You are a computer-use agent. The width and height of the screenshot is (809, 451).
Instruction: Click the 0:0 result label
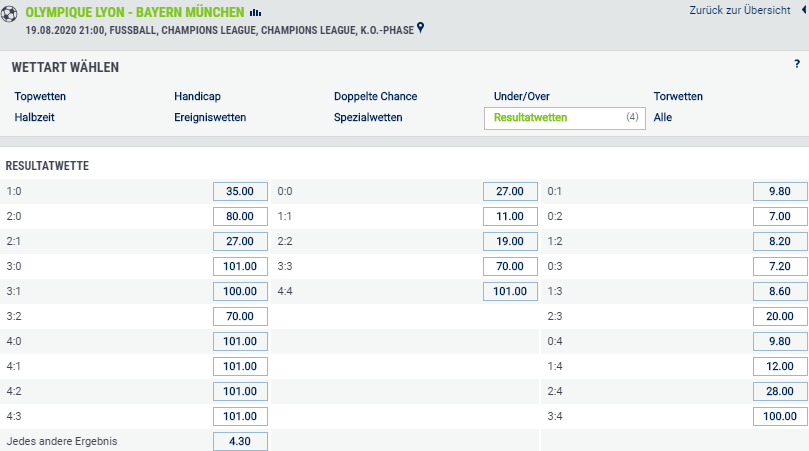[x=285, y=191]
